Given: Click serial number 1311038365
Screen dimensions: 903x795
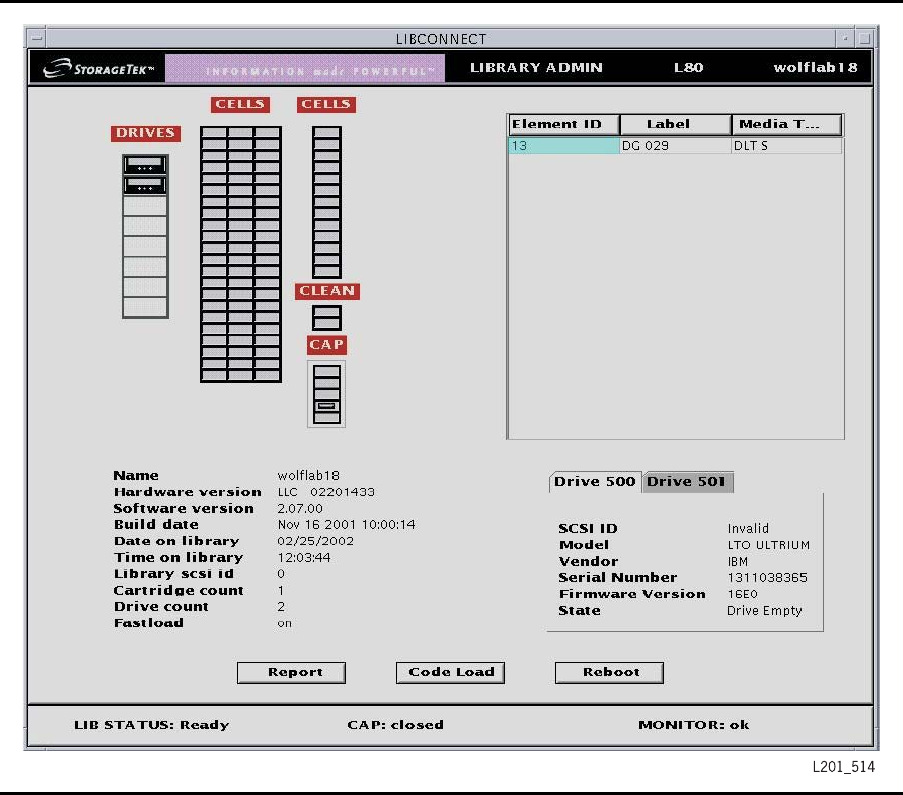Looking at the screenshot, I should point(767,578).
